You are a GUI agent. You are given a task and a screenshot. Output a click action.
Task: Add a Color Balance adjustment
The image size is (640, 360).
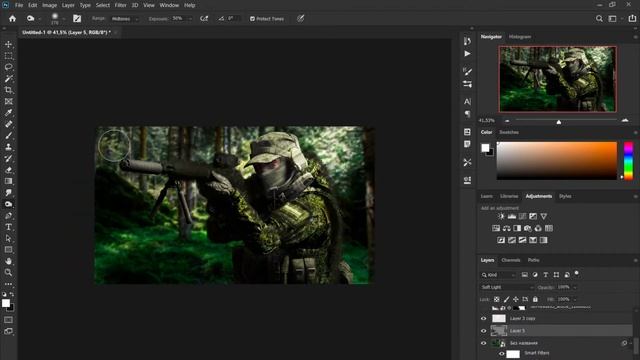click(x=507, y=228)
